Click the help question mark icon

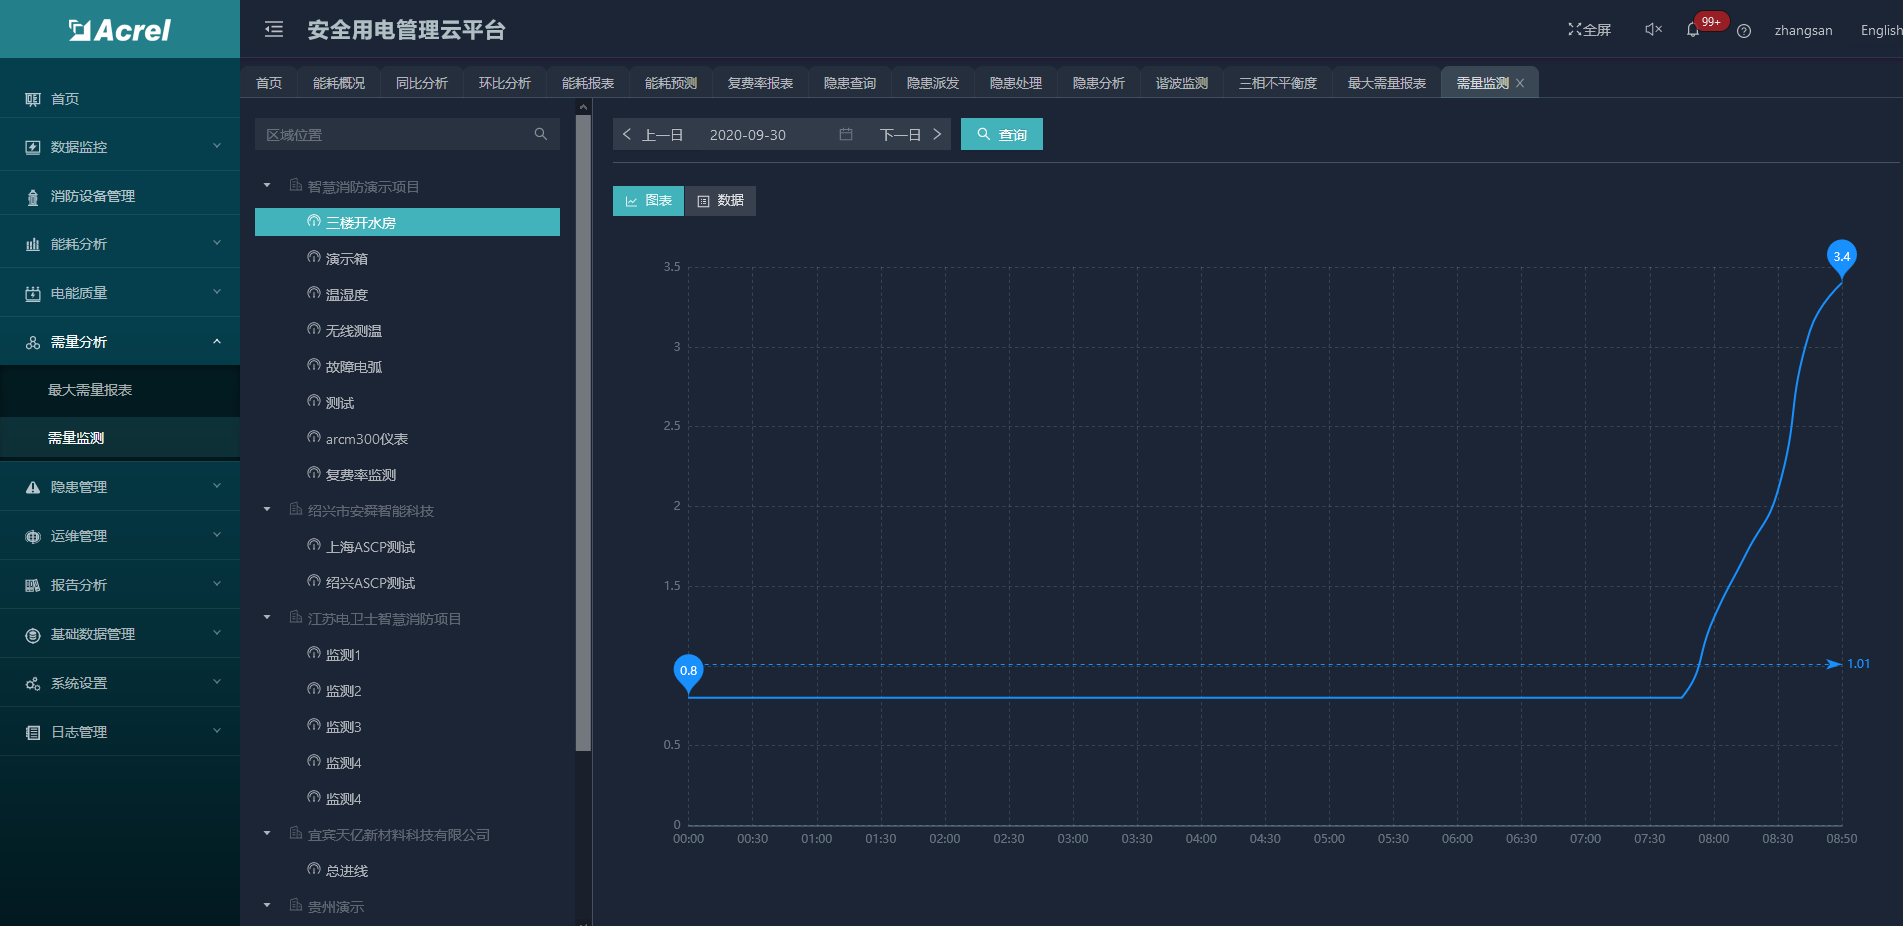point(1744,31)
